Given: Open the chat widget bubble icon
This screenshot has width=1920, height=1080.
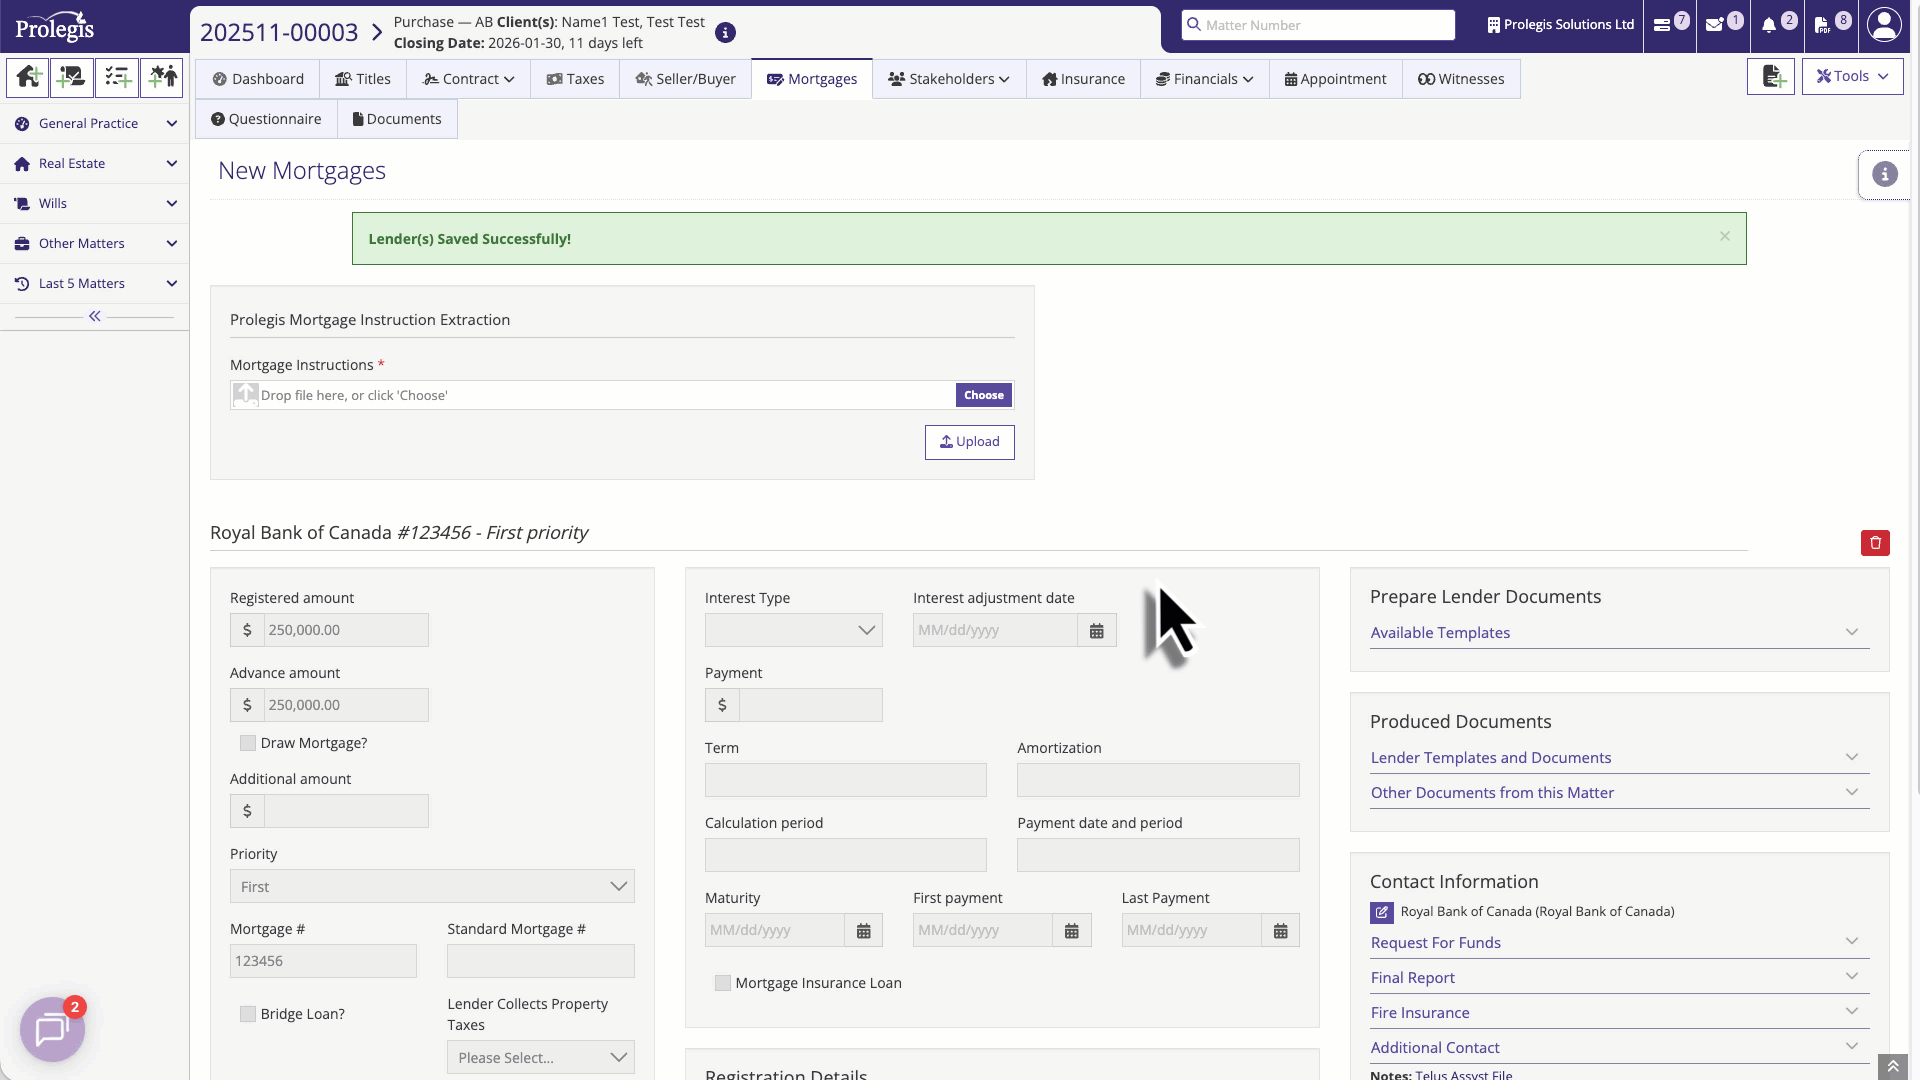Looking at the screenshot, I should click(x=52, y=1029).
